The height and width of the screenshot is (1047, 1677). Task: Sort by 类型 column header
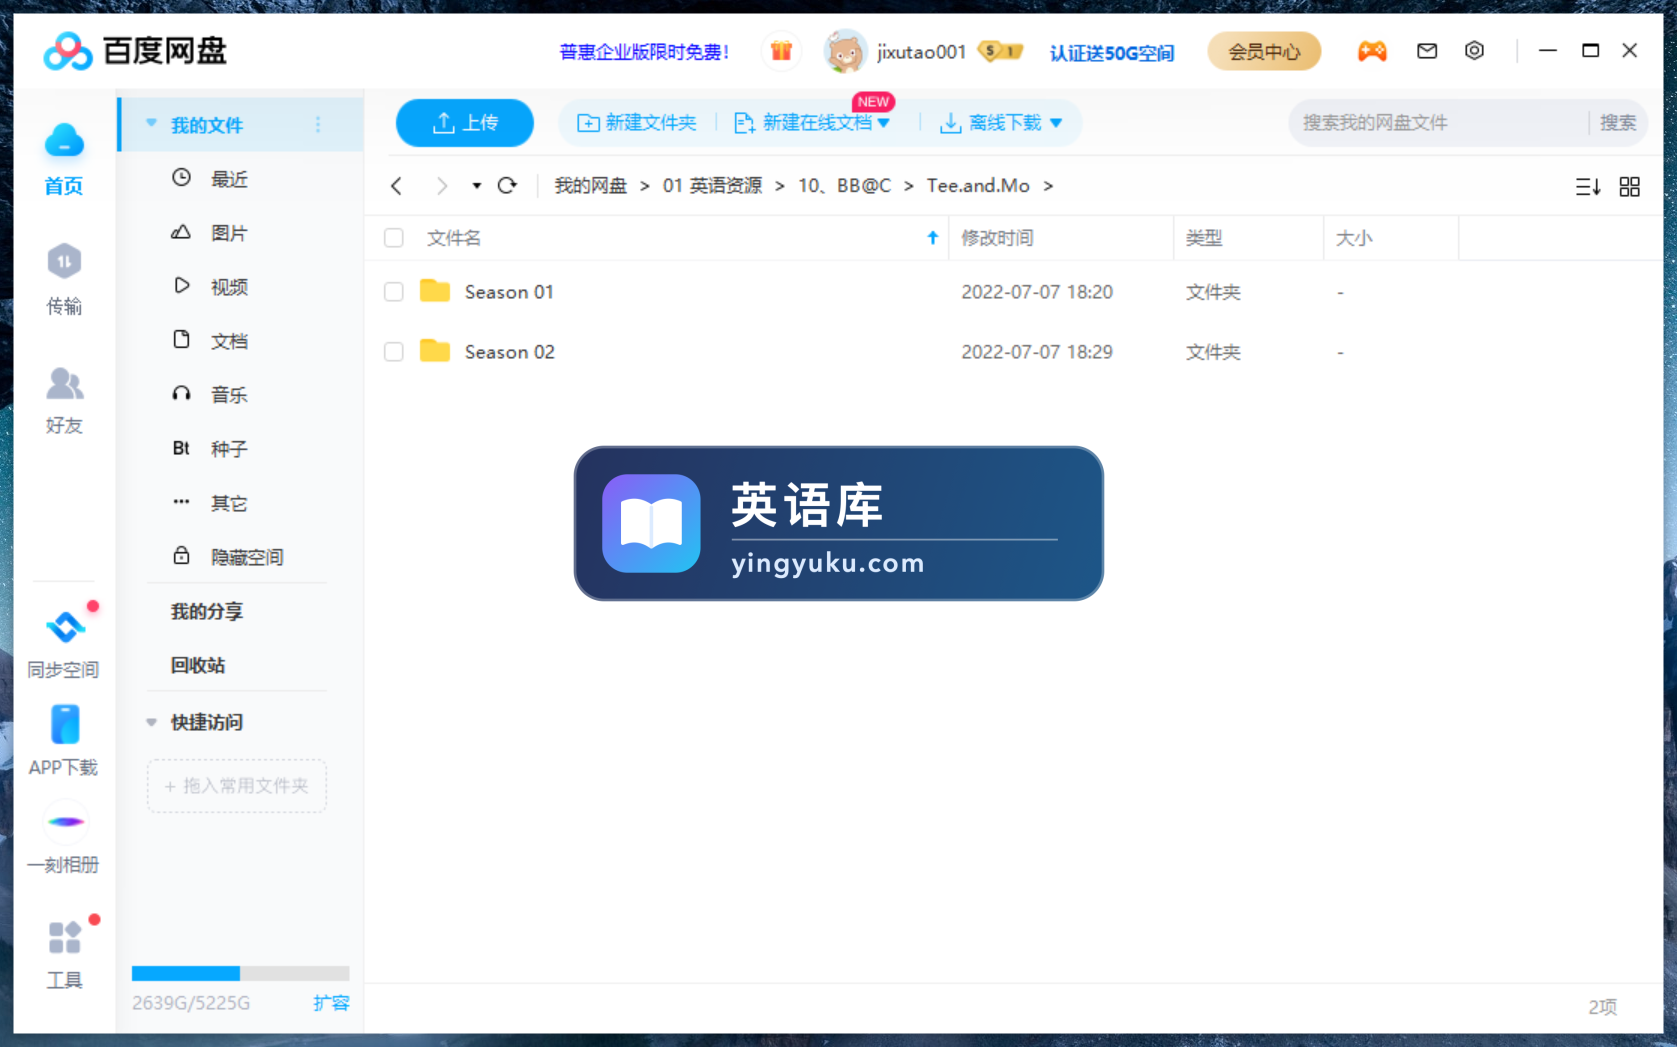[x=1204, y=238]
